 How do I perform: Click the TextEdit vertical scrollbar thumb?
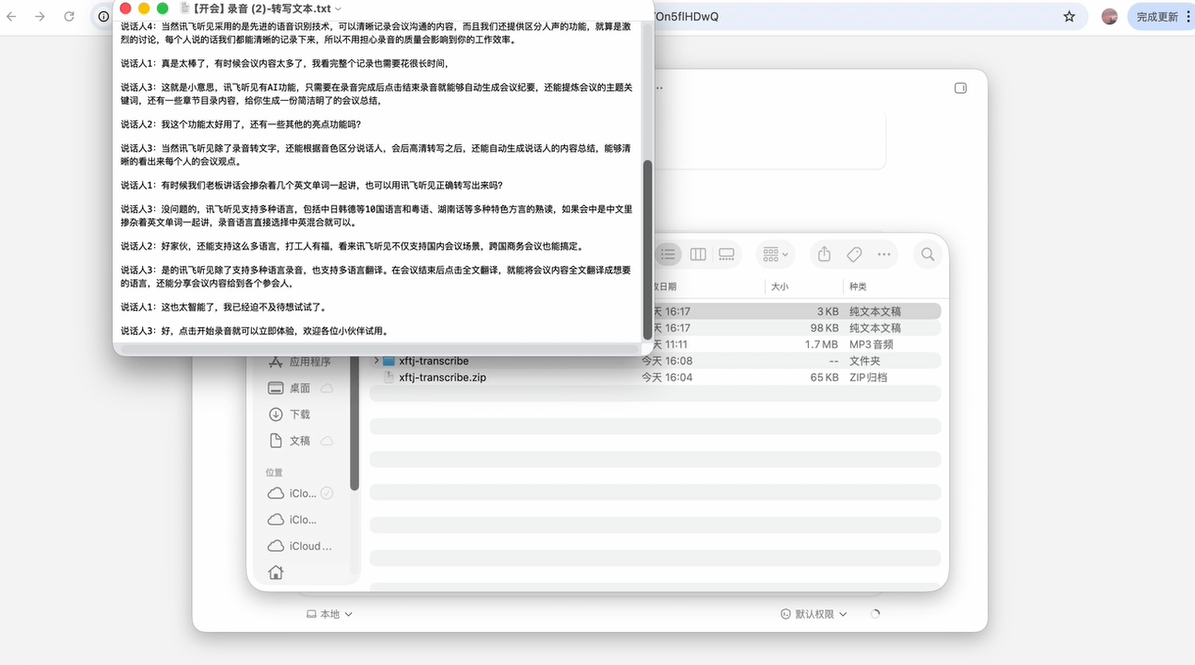coord(648,249)
